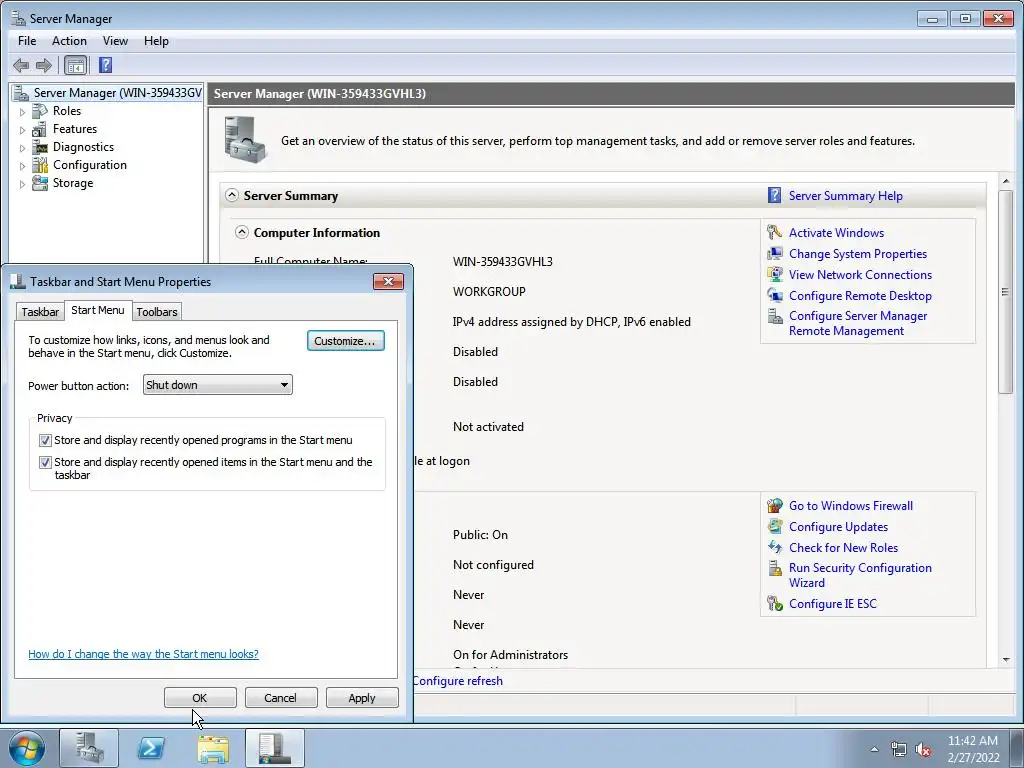
Task: Open Run Security Configuration Wizard link
Action: pos(860,575)
